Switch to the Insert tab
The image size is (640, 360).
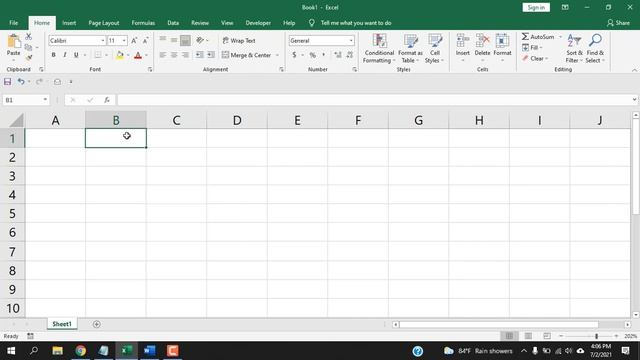tap(69, 23)
